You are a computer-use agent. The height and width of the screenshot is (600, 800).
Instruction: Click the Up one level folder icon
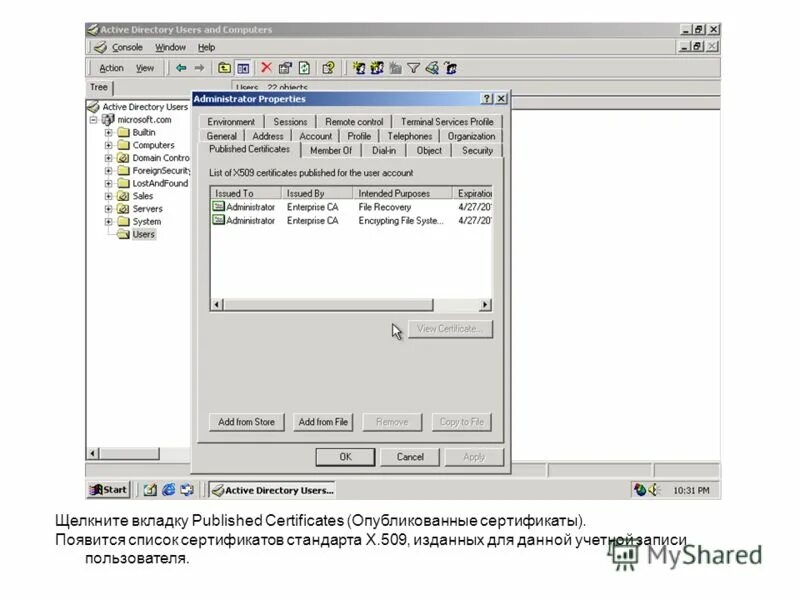(224, 68)
